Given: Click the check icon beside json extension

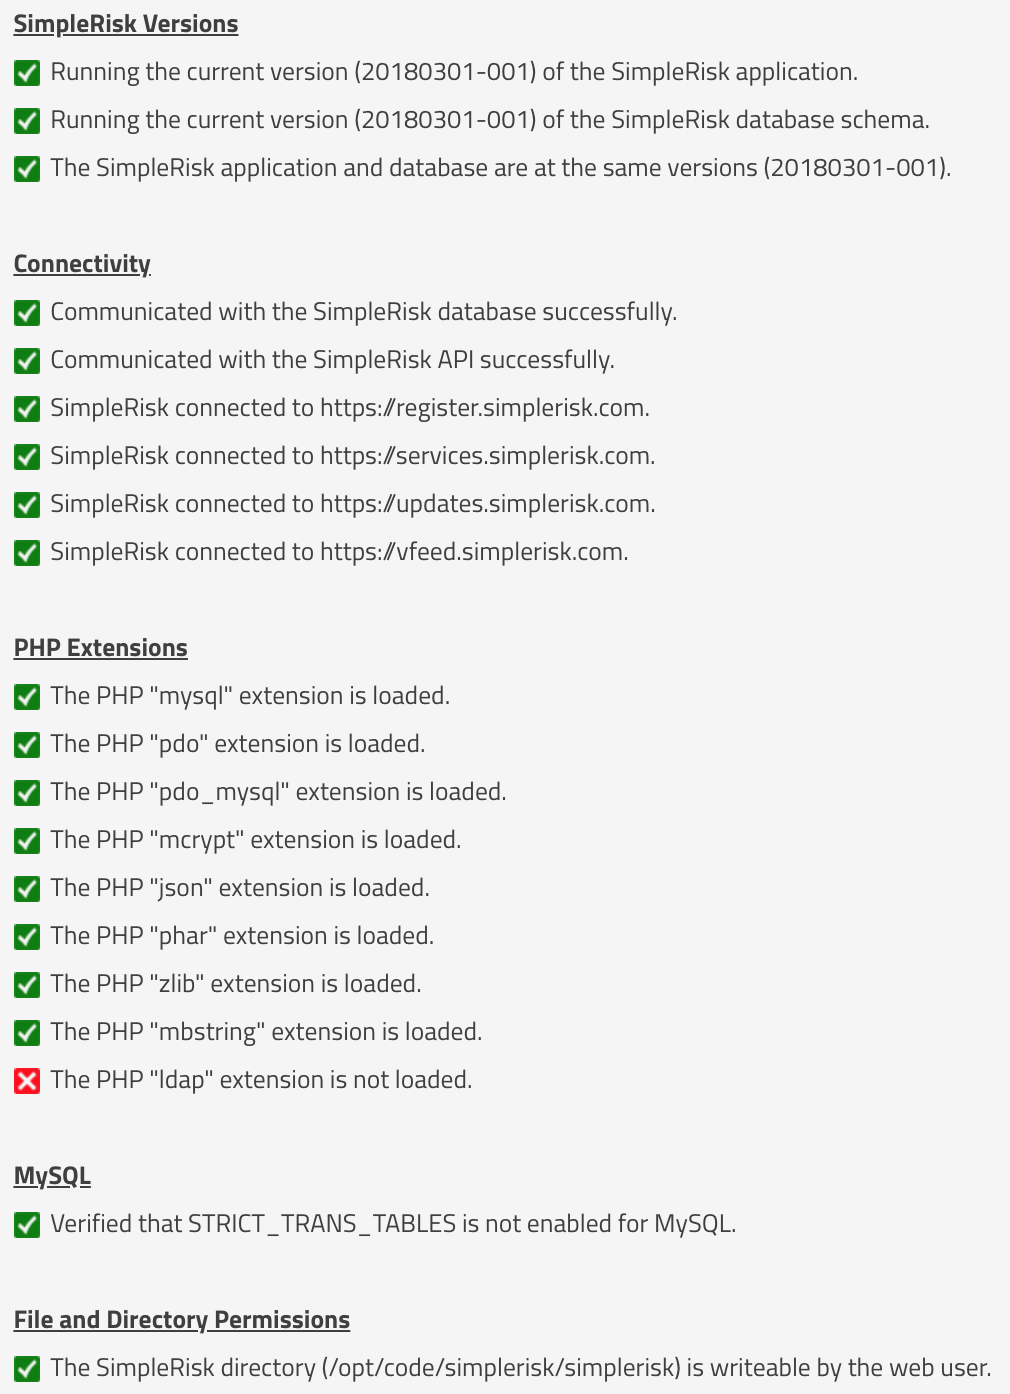Looking at the screenshot, I should coord(27,888).
